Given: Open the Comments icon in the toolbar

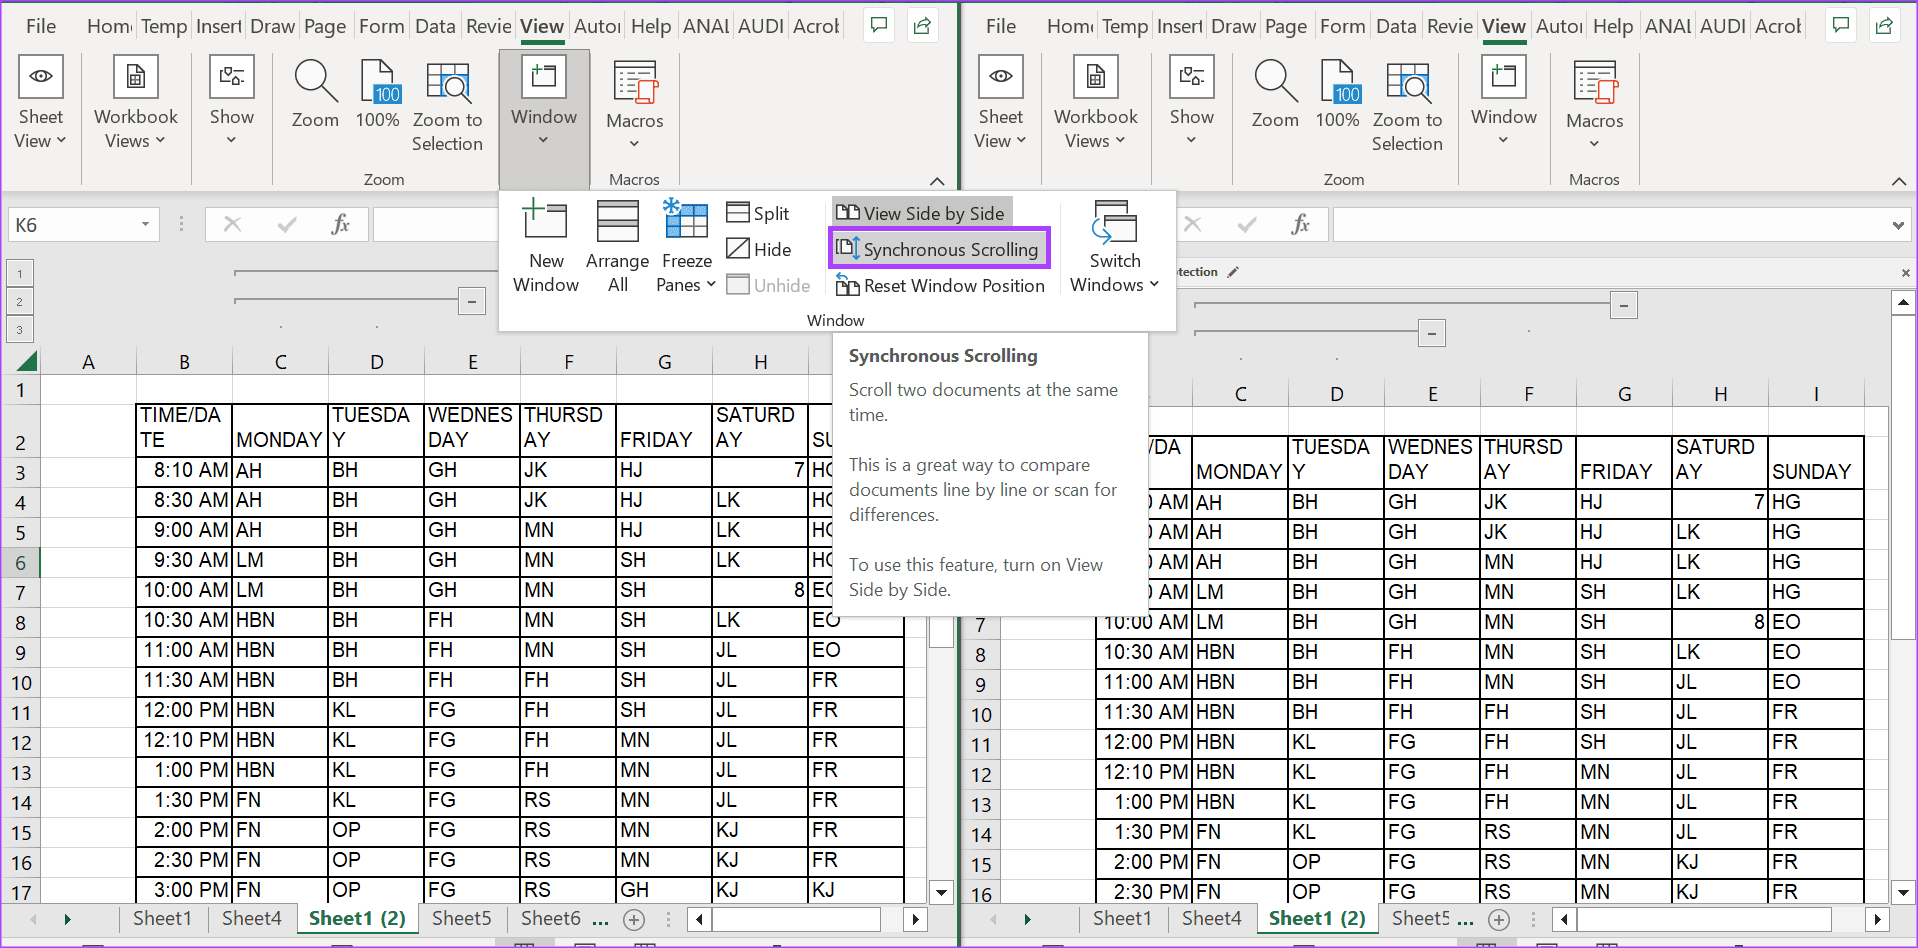Looking at the screenshot, I should click(878, 25).
